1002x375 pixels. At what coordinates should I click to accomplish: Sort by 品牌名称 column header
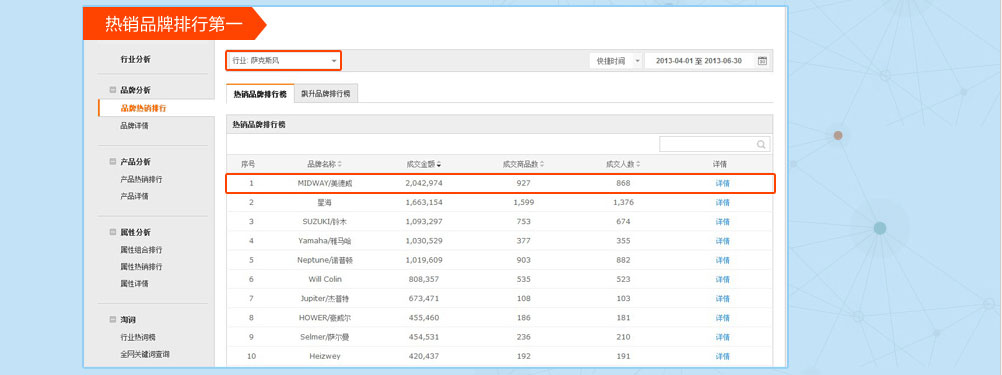point(325,164)
